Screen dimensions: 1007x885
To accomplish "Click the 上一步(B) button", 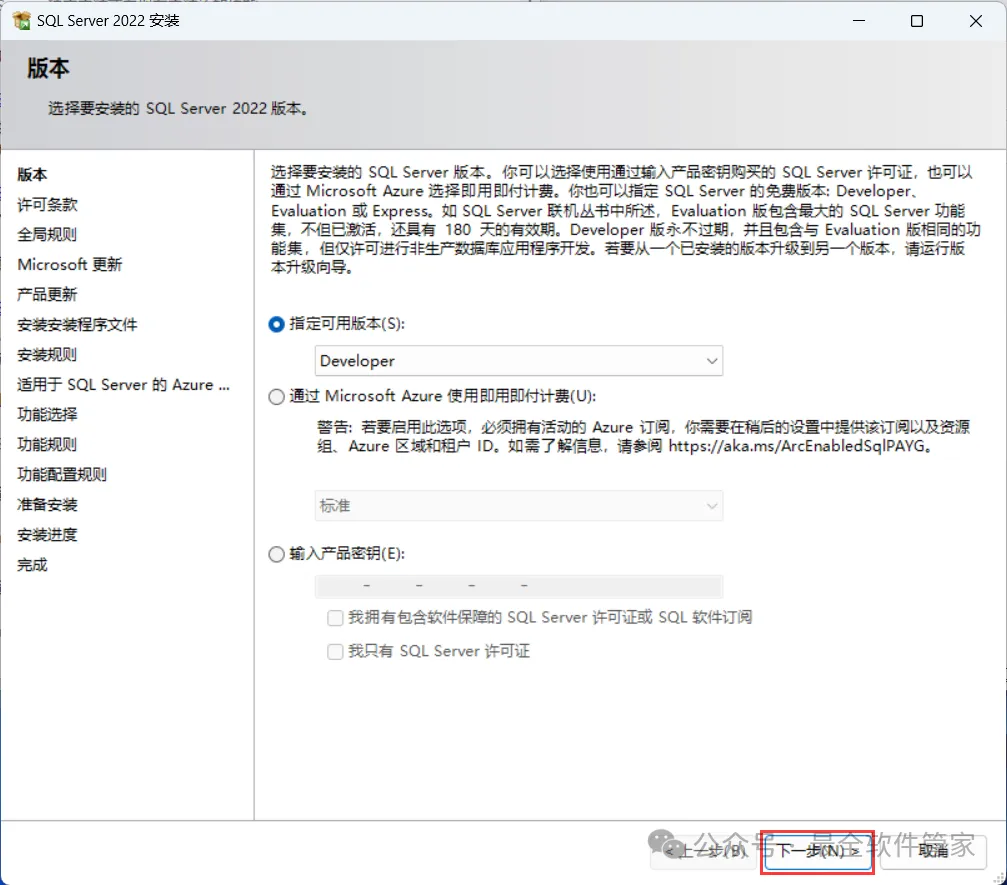I will coord(704,852).
